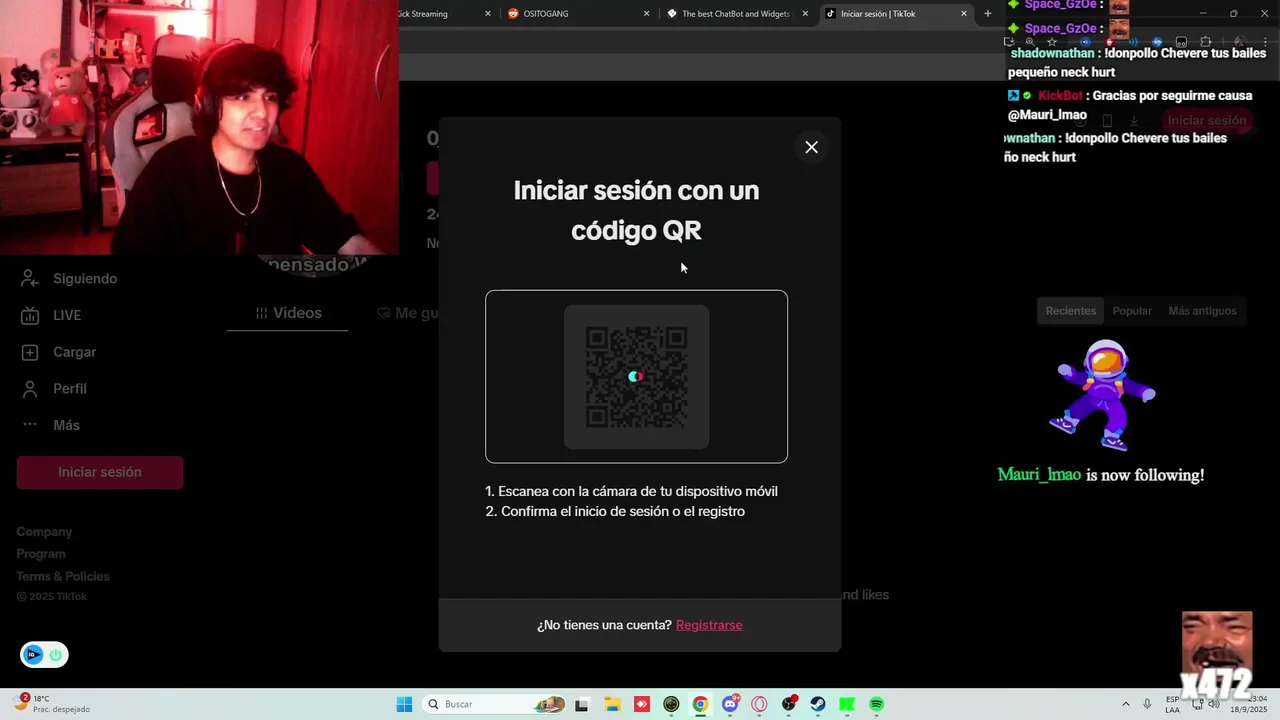
Task: Toggle the green power switch on floating widget
Action: (x=55, y=655)
